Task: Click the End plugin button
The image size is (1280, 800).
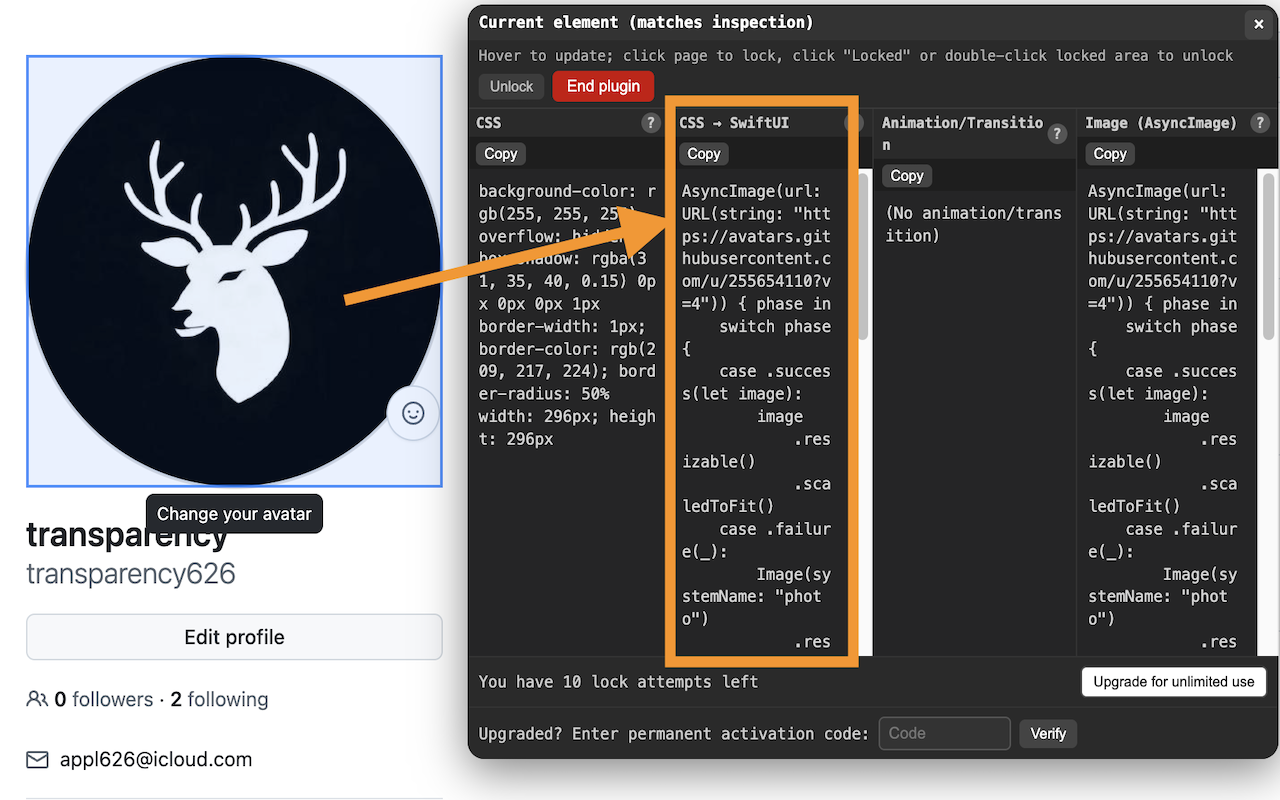Action: 603,86
